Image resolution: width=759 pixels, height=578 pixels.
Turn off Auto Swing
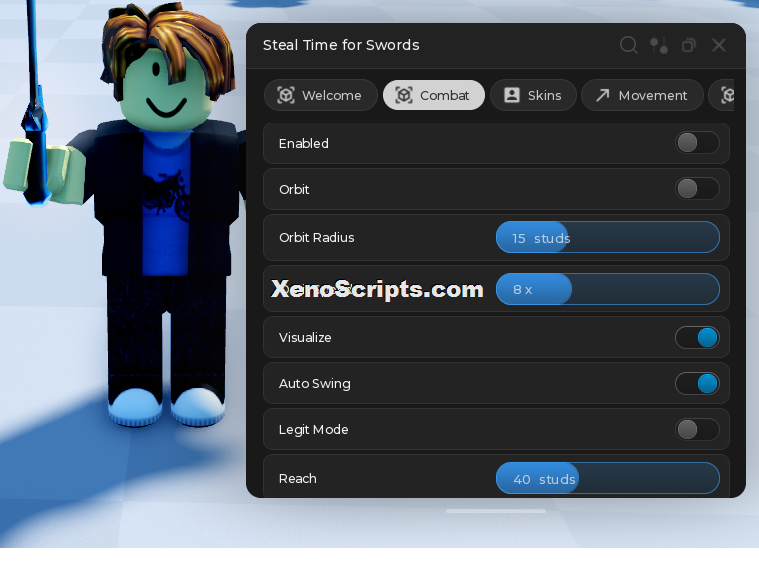[x=697, y=383]
